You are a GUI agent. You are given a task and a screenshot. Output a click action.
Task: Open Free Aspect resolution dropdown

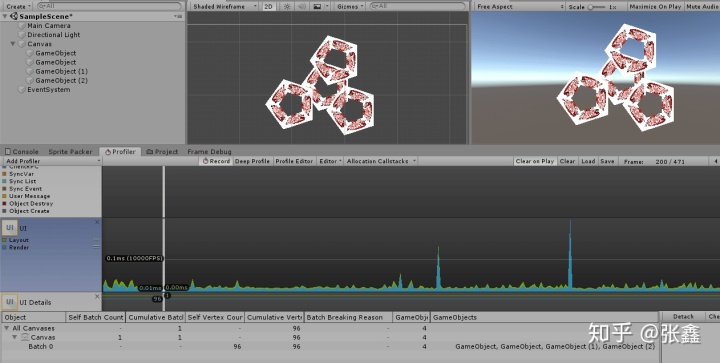(519, 7)
